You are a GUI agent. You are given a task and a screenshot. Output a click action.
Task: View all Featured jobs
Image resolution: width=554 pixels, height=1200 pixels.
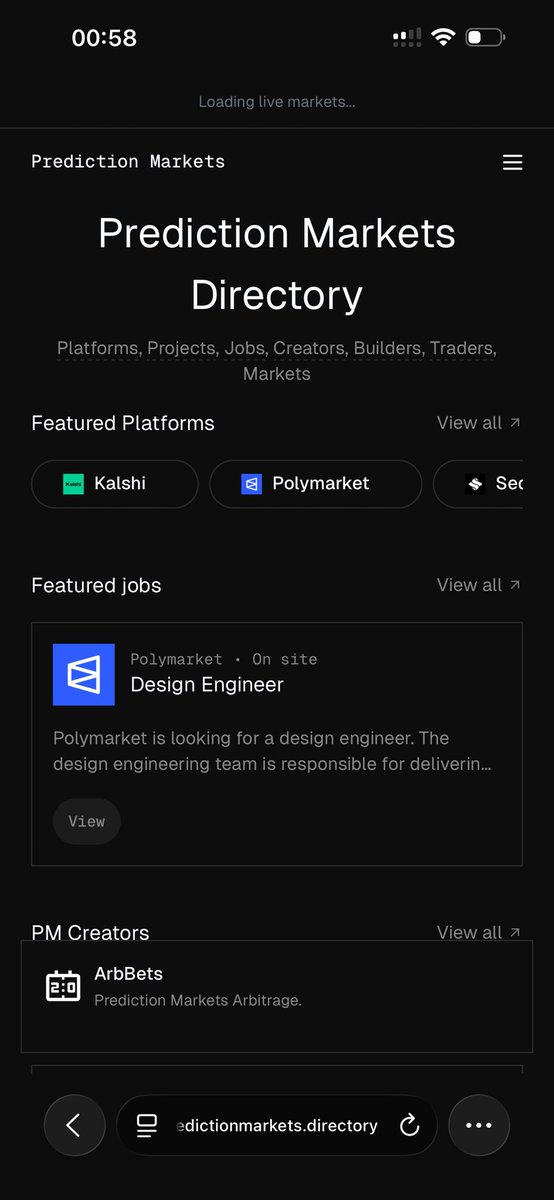tap(479, 585)
